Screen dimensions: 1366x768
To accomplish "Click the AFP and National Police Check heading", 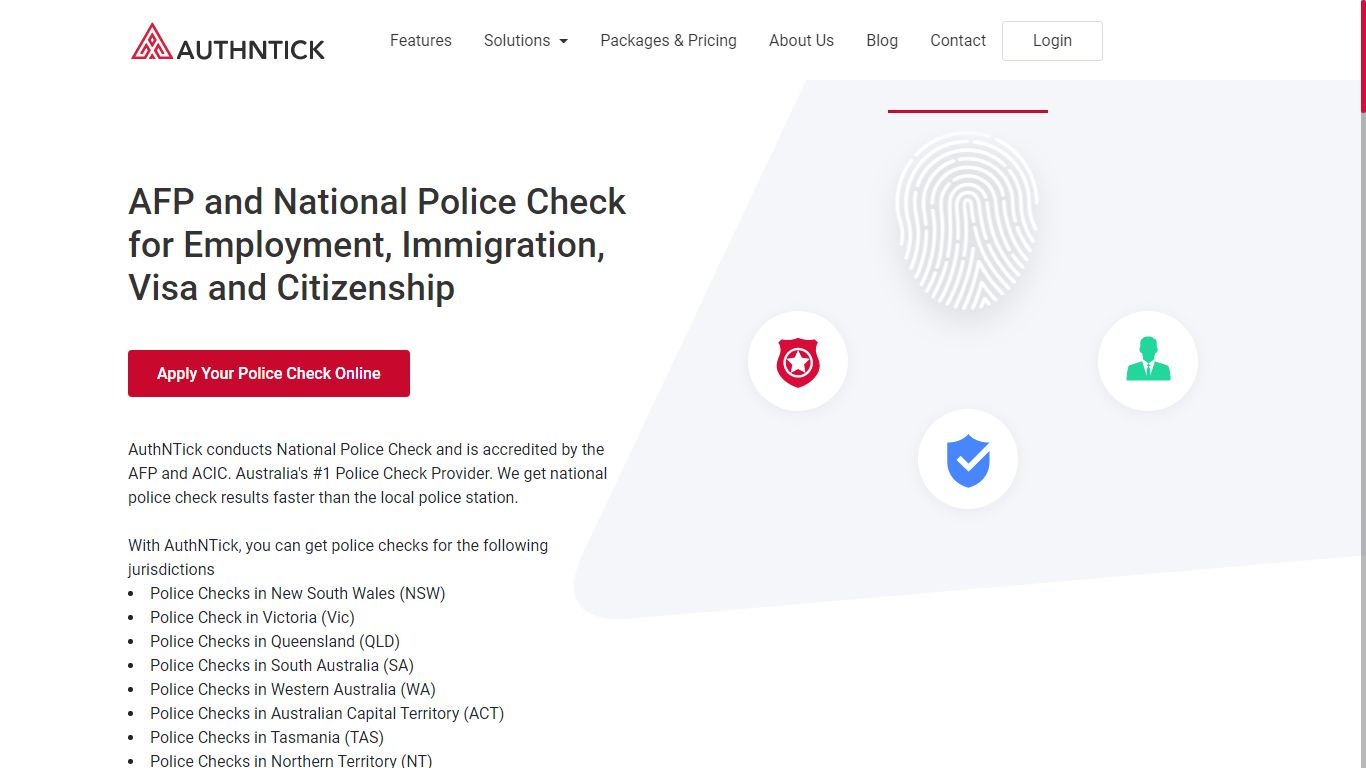I will click(377, 244).
